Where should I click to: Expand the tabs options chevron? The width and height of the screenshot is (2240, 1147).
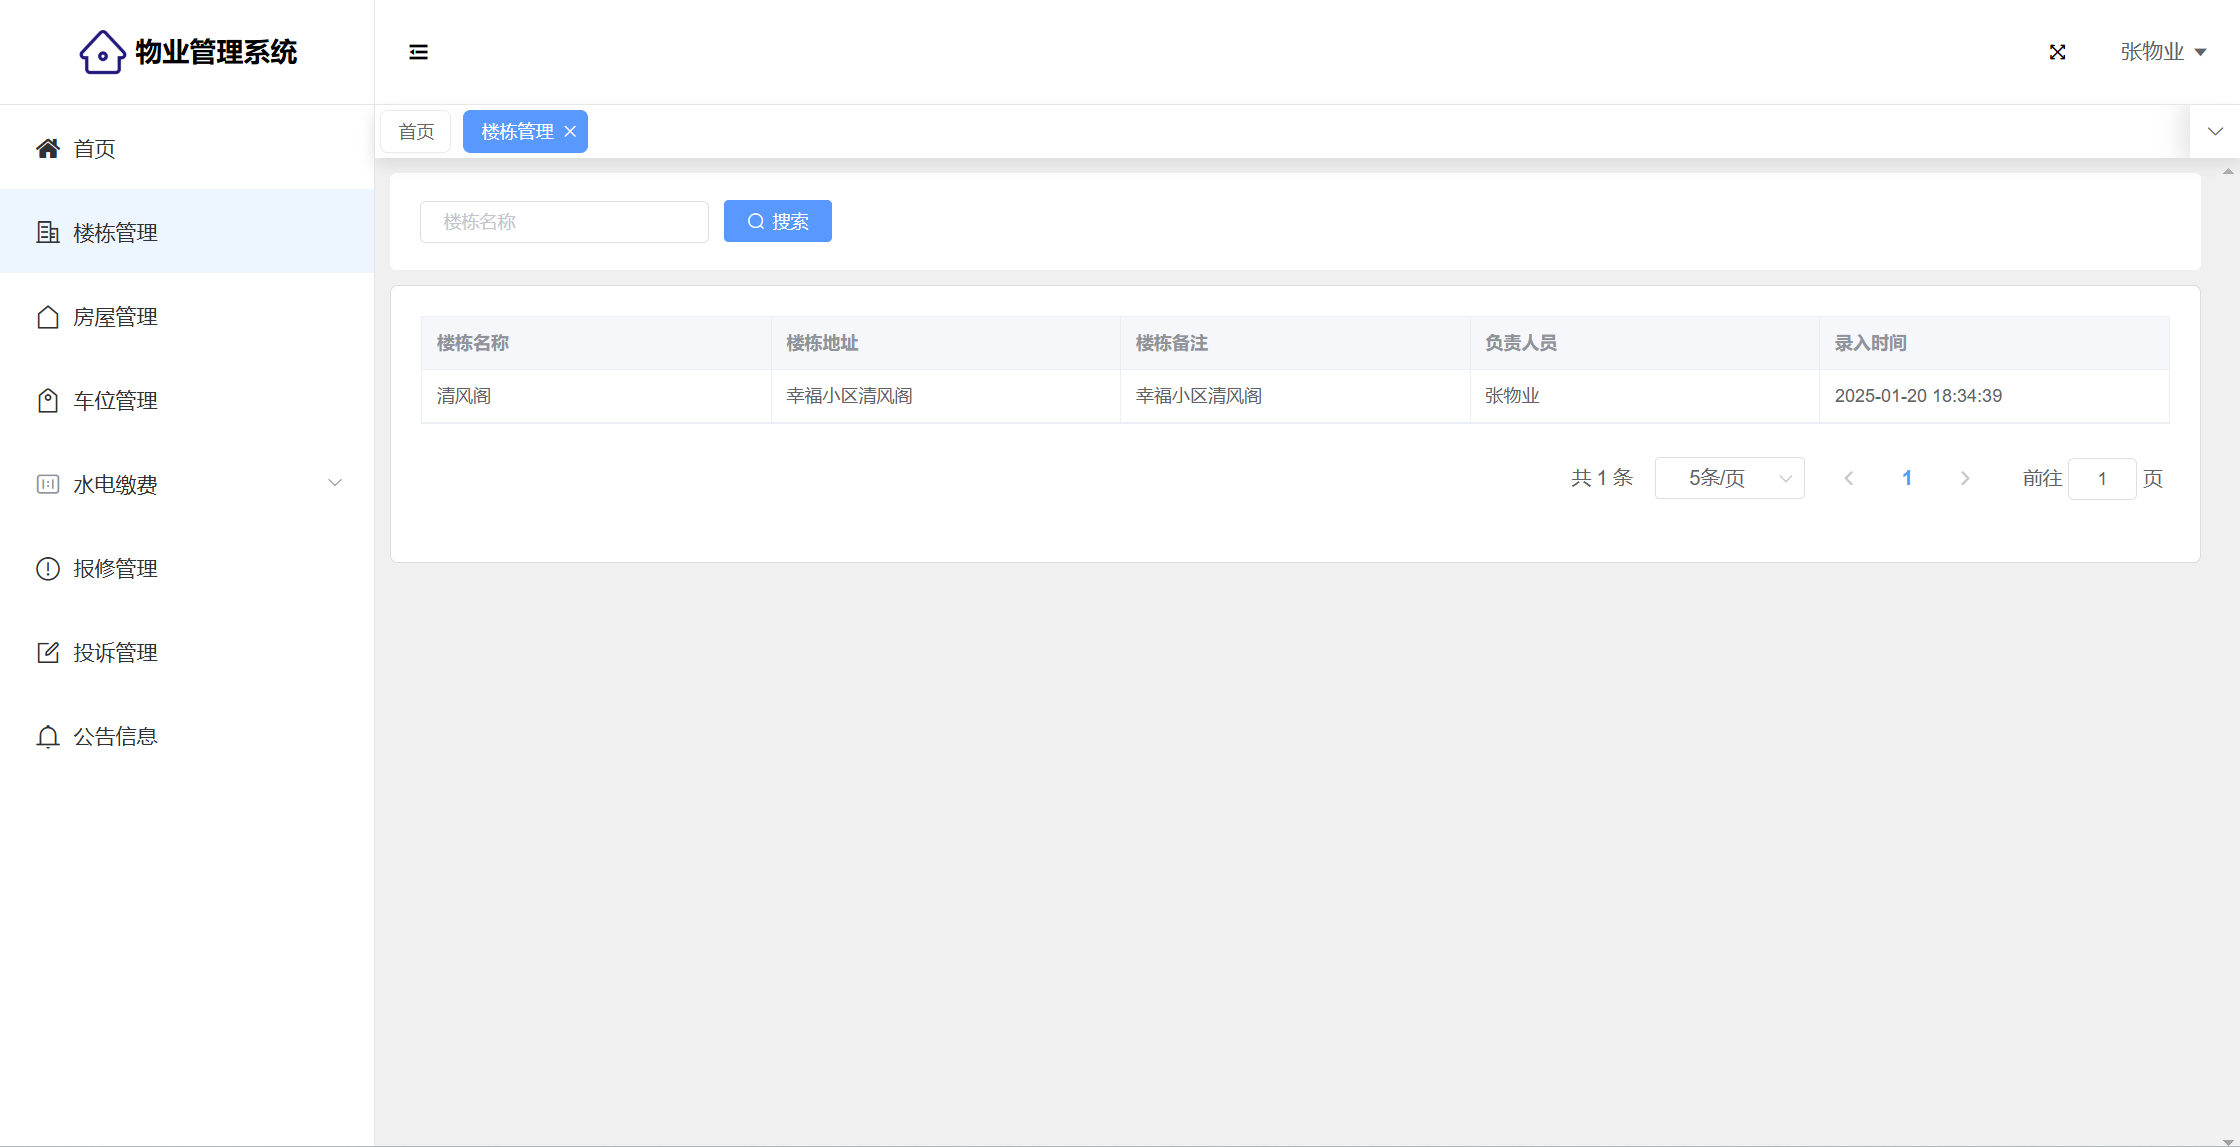[x=2215, y=132]
